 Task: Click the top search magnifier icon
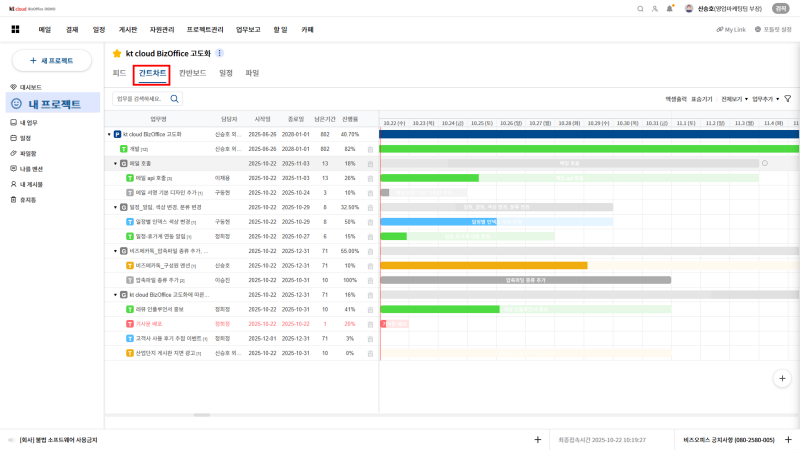click(640, 8)
